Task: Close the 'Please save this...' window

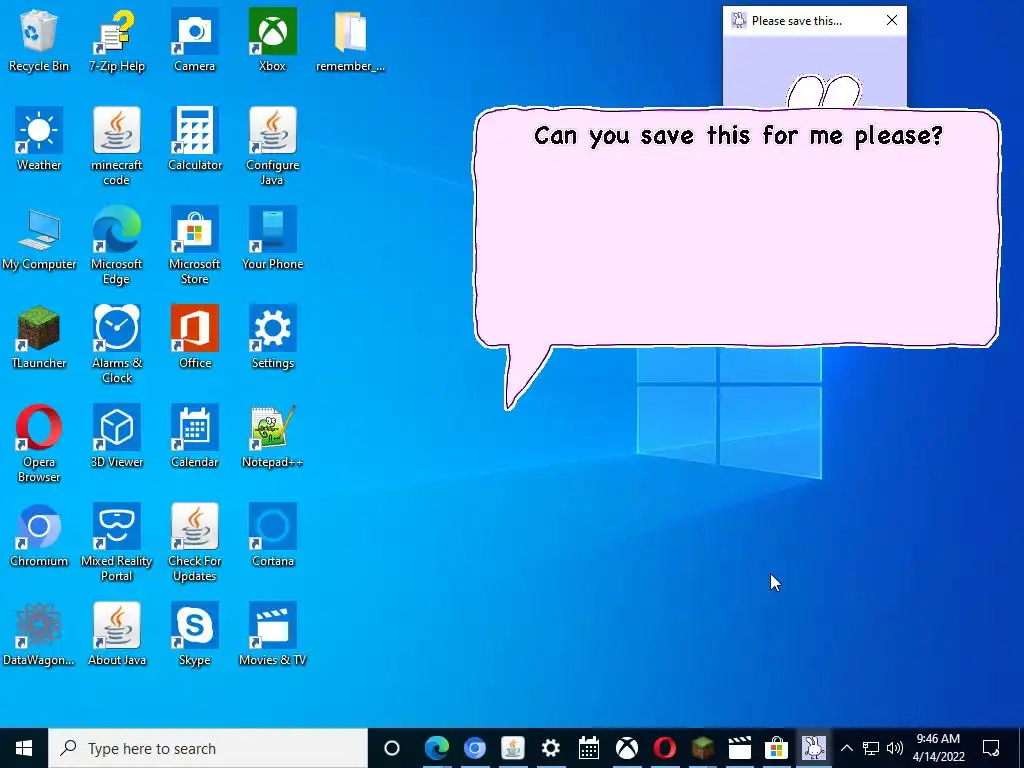Action: (891, 20)
